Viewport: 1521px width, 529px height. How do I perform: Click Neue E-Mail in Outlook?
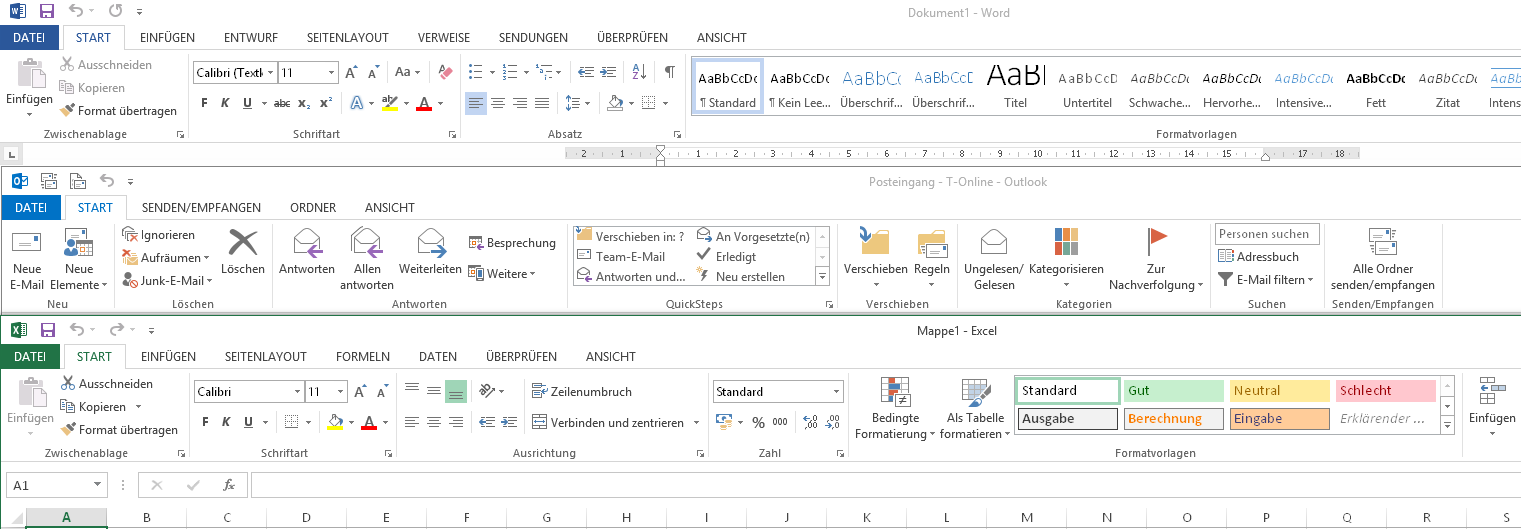27,260
